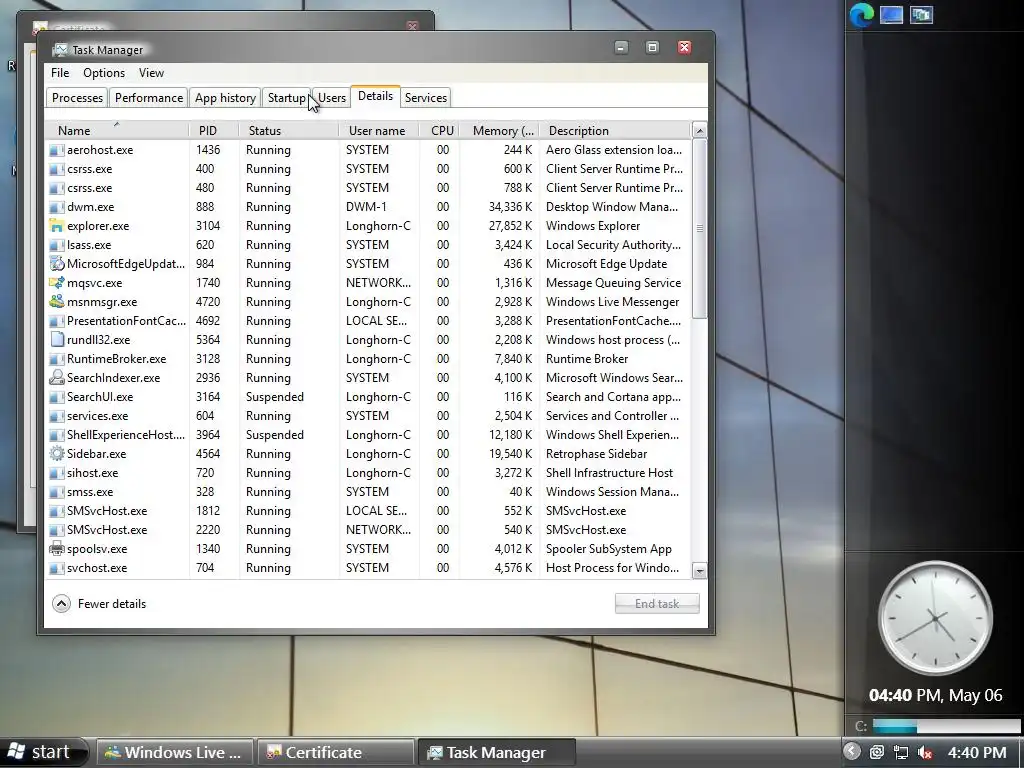
Task: Switch to the Services tab
Action: [x=426, y=97]
